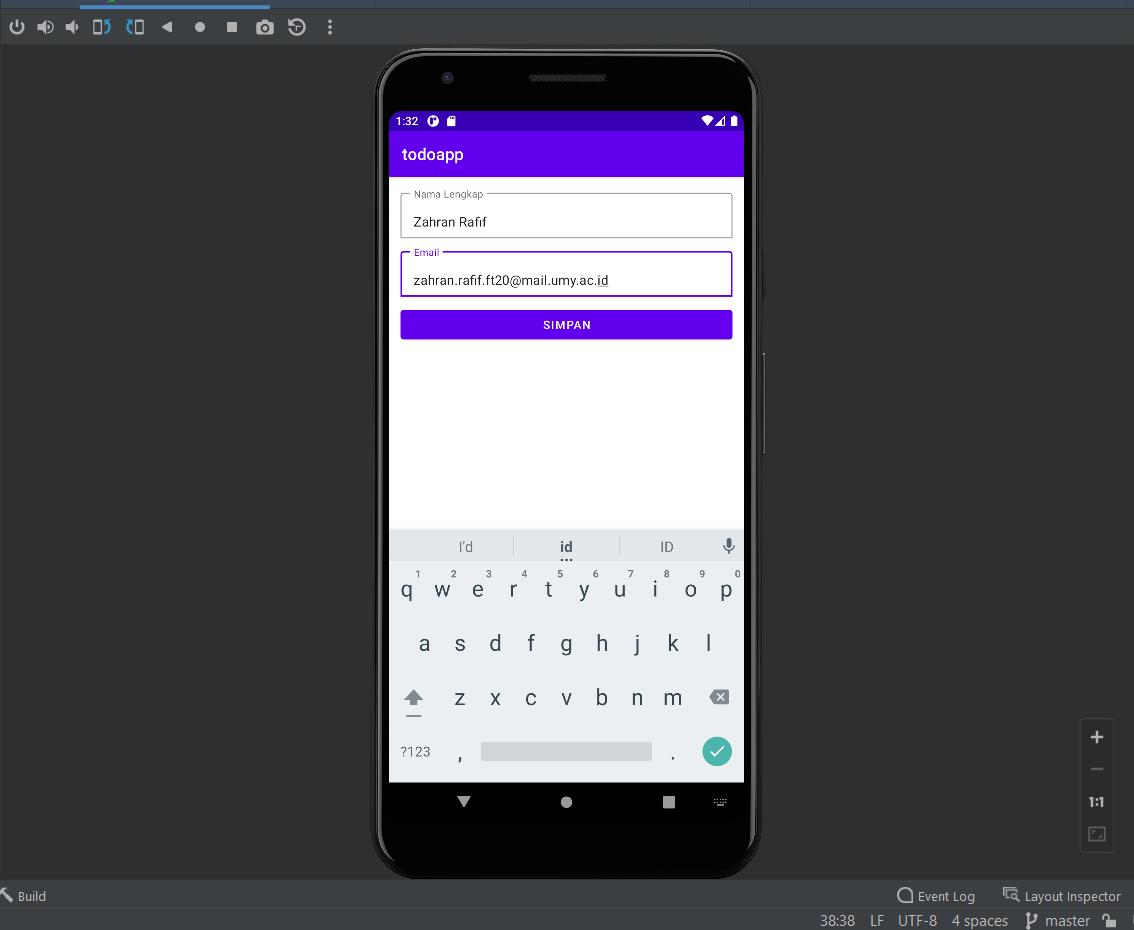Screen dimensions: 1134x930
Task: Choose the lowercase "id" keyboard suggestion
Action: [566, 547]
